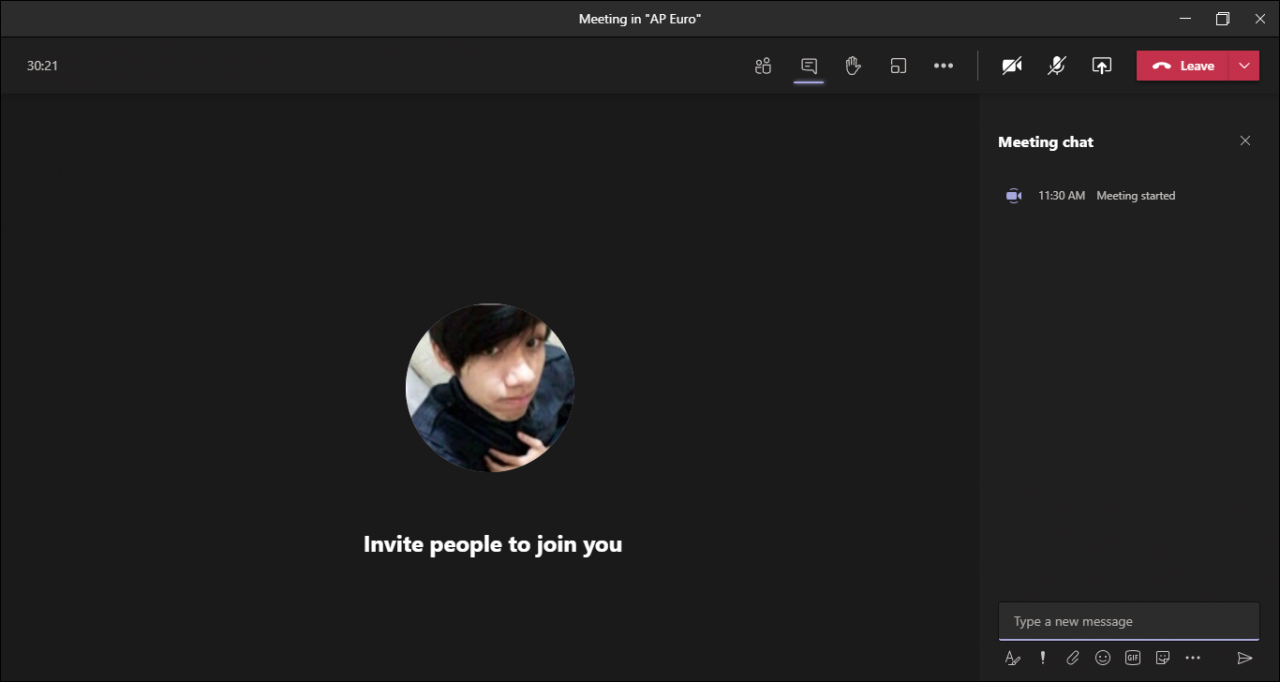The height and width of the screenshot is (682, 1280).
Task: Close the meeting window
Action: 1258,19
